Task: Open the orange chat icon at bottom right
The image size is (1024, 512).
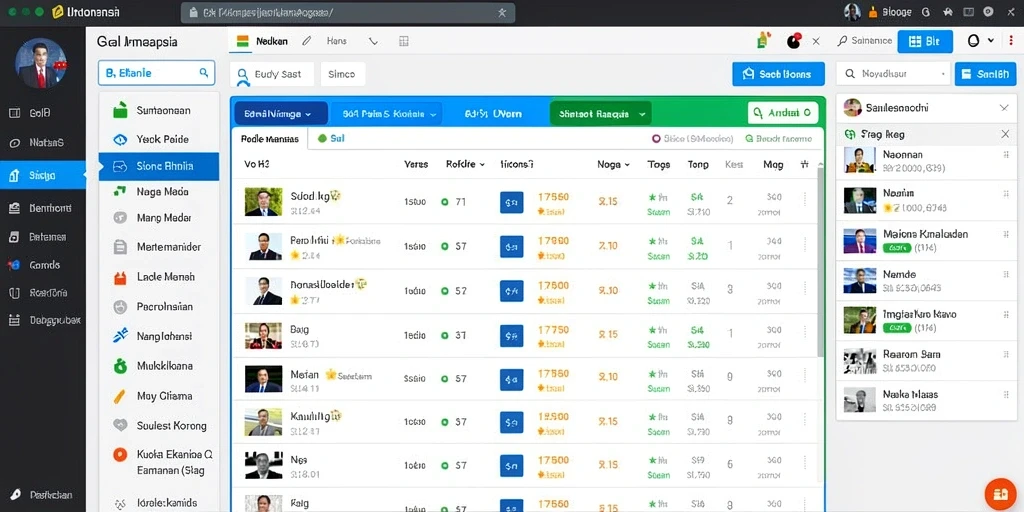Action: [1000, 494]
